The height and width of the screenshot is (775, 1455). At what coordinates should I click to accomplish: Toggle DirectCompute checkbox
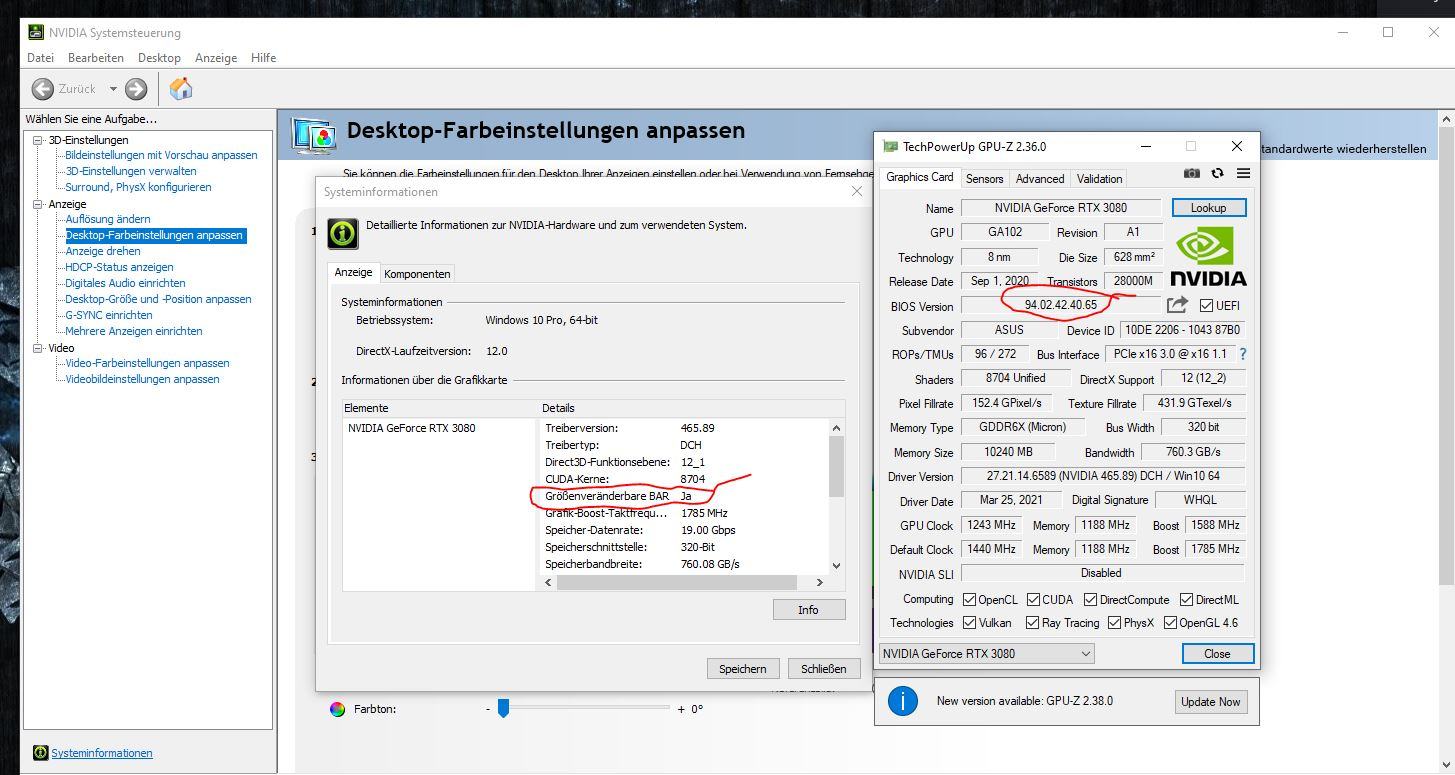point(1091,600)
